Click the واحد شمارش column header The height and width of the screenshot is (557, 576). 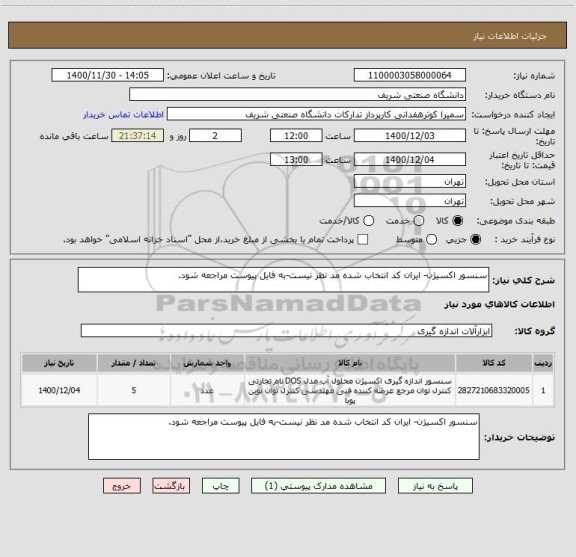207,363
